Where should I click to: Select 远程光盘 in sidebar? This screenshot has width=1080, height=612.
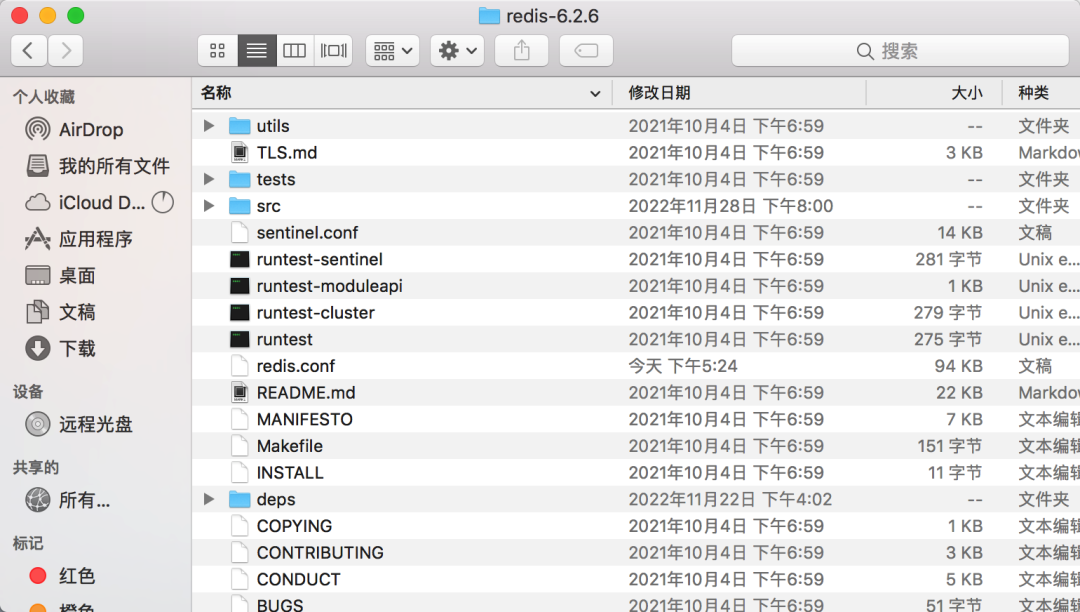click(x=96, y=424)
